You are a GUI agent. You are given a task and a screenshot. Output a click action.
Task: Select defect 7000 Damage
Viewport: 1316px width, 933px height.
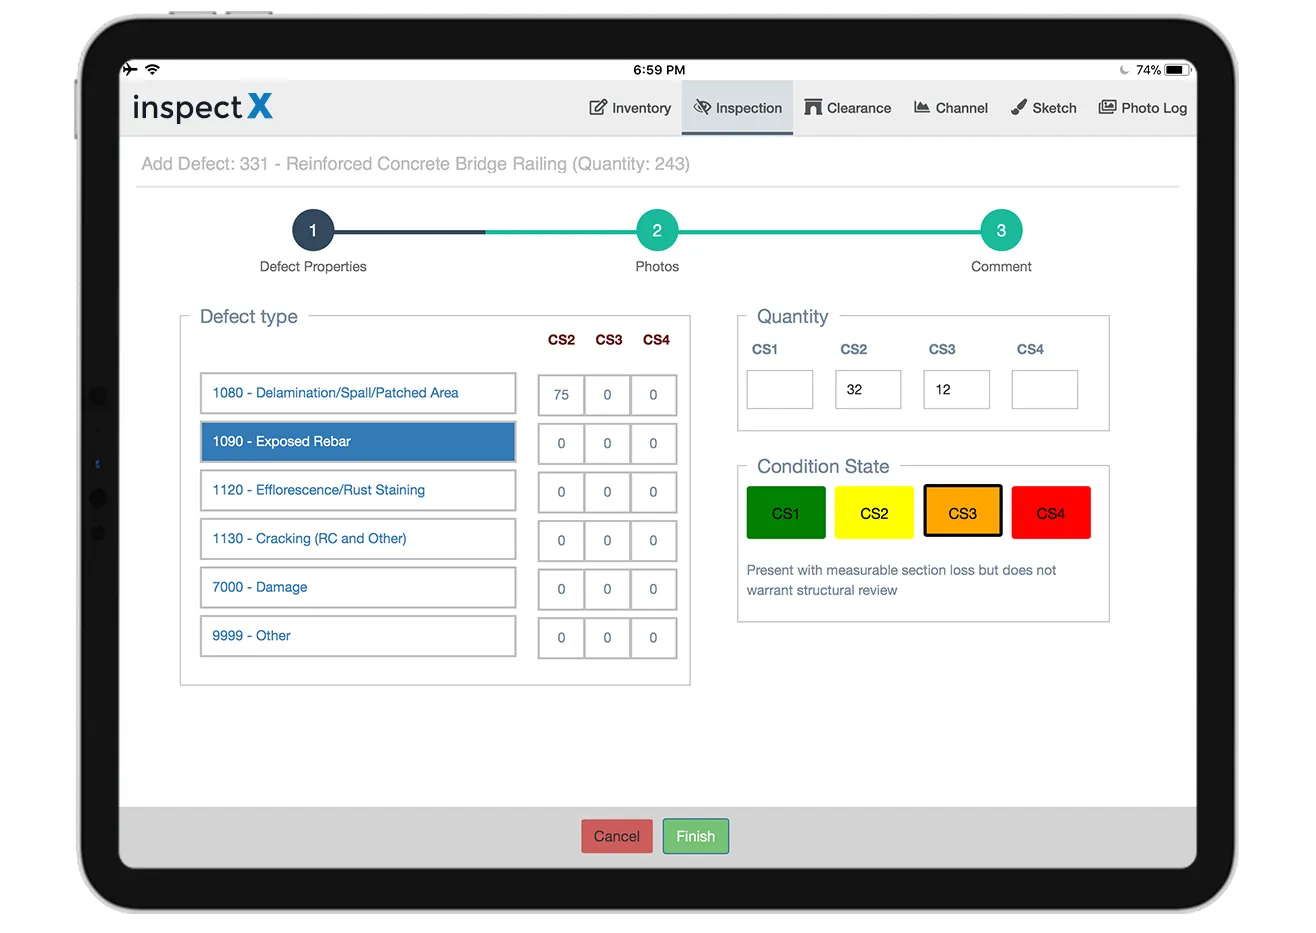pyautogui.click(x=357, y=587)
